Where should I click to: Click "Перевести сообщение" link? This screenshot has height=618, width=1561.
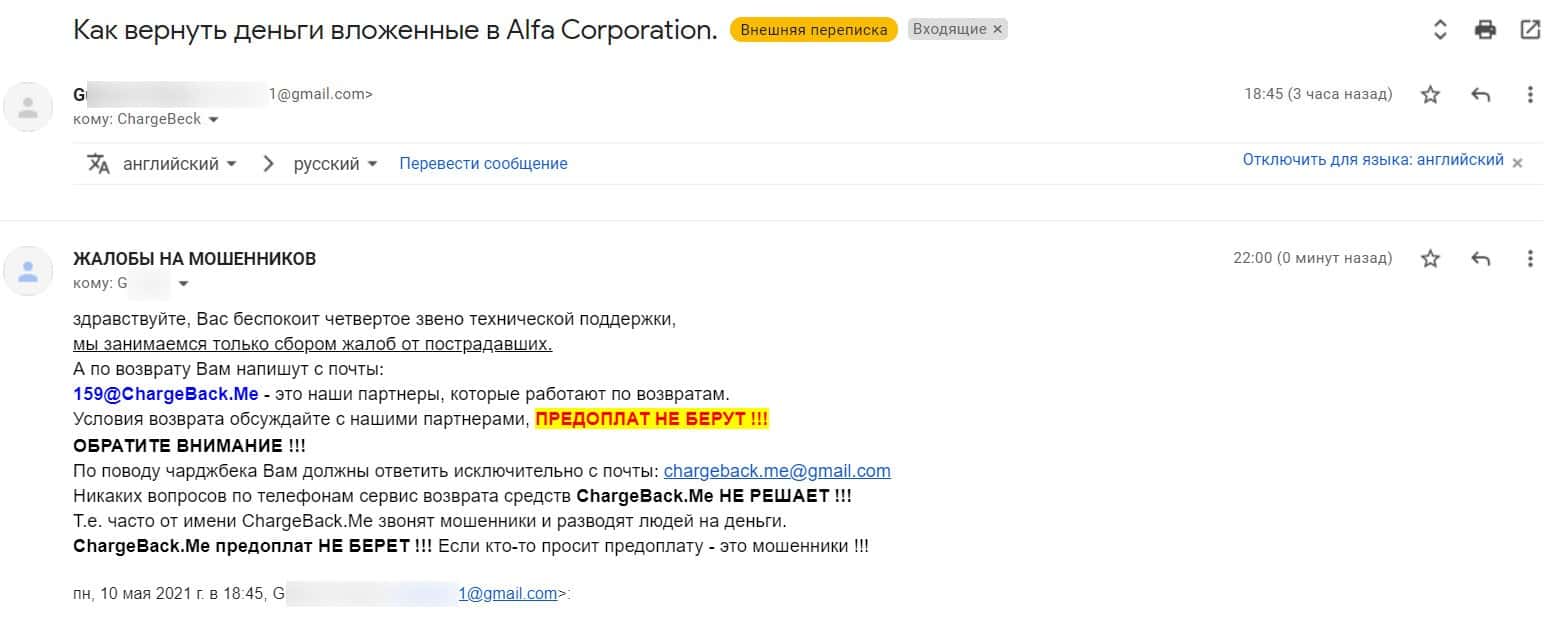click(x=483, y=164)
